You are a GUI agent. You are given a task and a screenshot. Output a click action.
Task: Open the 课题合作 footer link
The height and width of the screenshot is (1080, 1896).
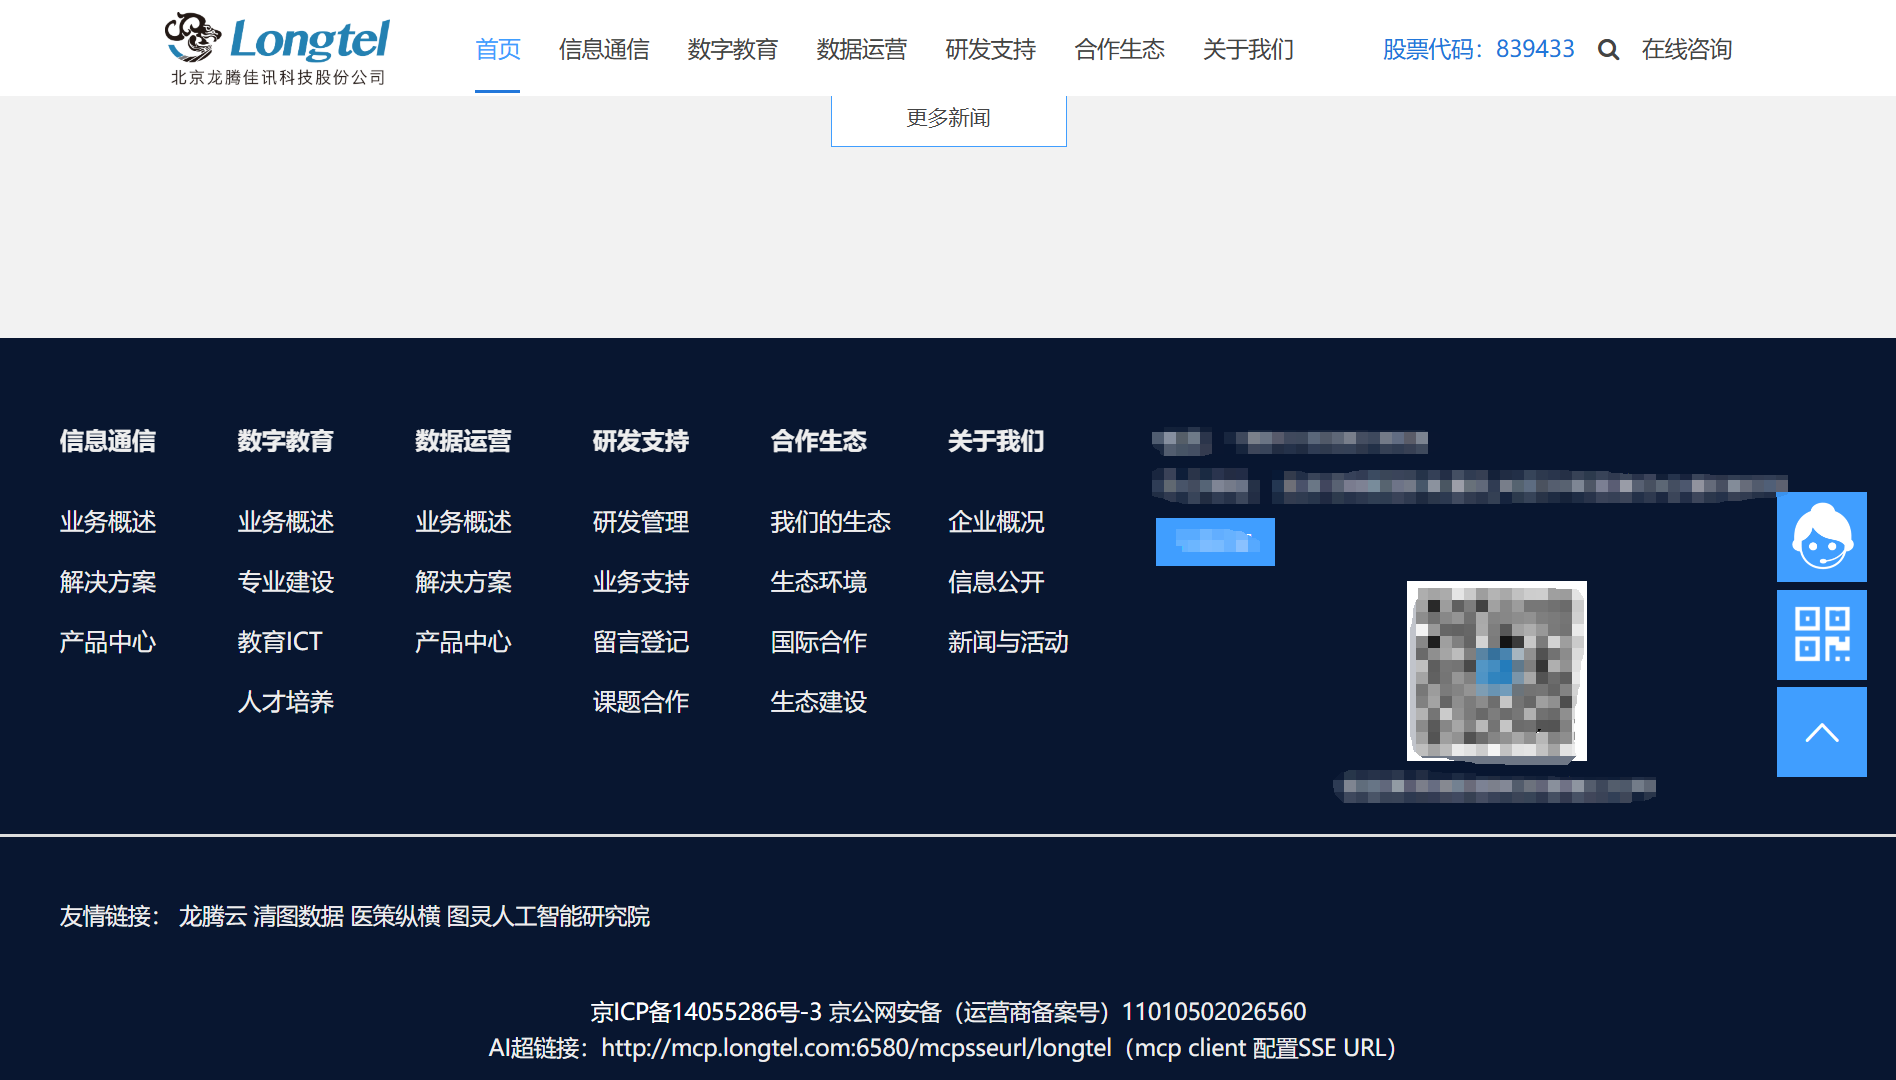(641, 702)
